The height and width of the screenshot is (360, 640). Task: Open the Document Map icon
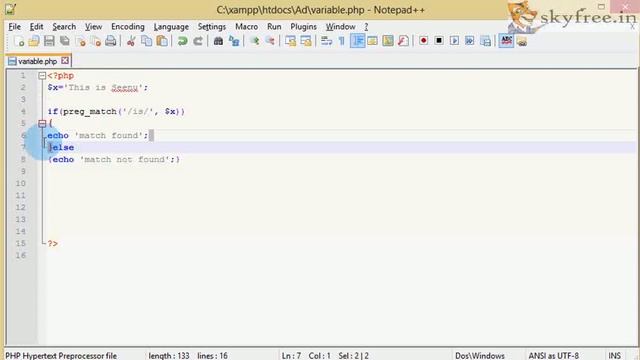coord(388,41)
